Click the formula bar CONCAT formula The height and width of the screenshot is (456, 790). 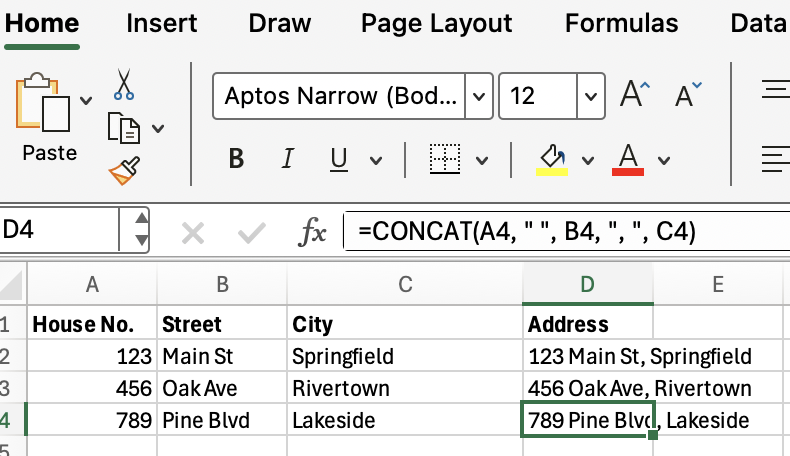click(526, 231)
